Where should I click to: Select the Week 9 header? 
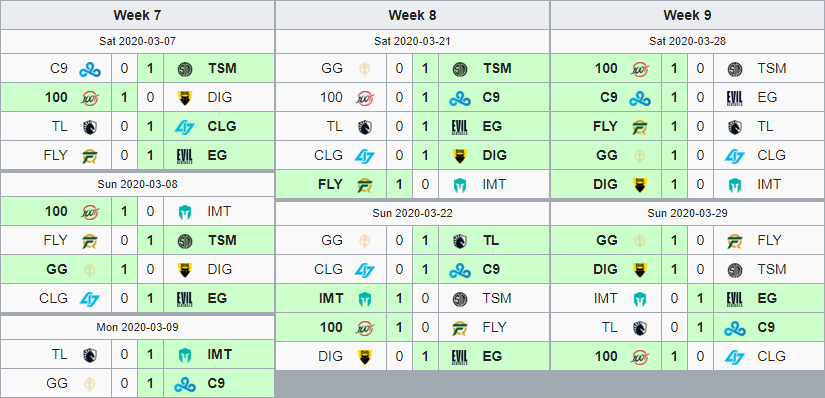click(x=688, y=15)
